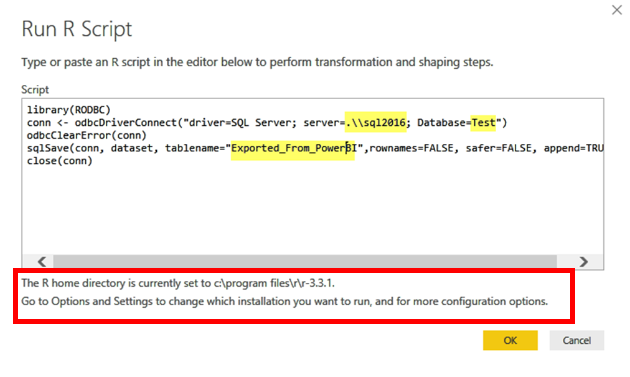Click the highlighted .\\sql2016 server name

(x=375, y=123)
